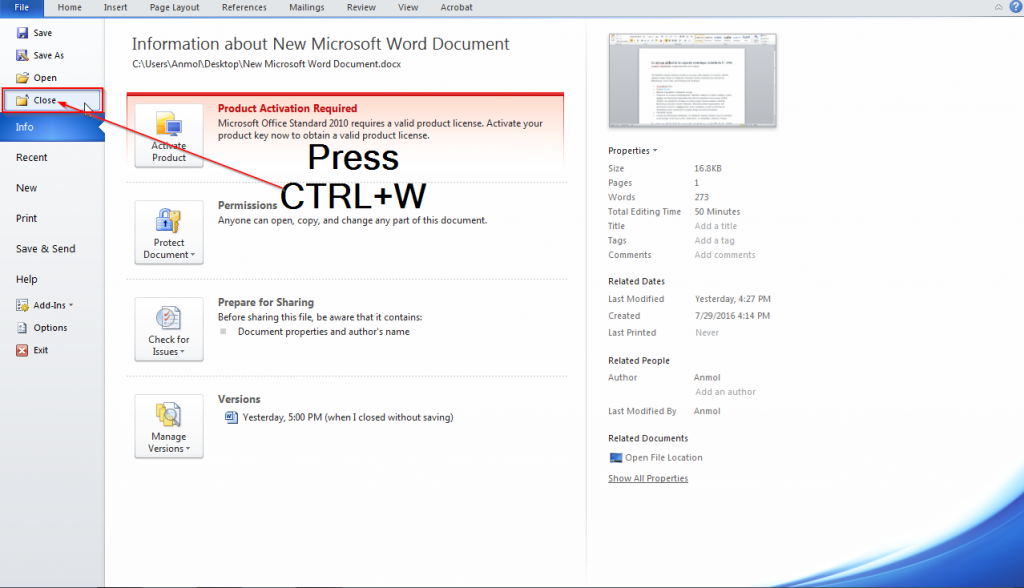Click the Add a title field

tap(716, 226)
